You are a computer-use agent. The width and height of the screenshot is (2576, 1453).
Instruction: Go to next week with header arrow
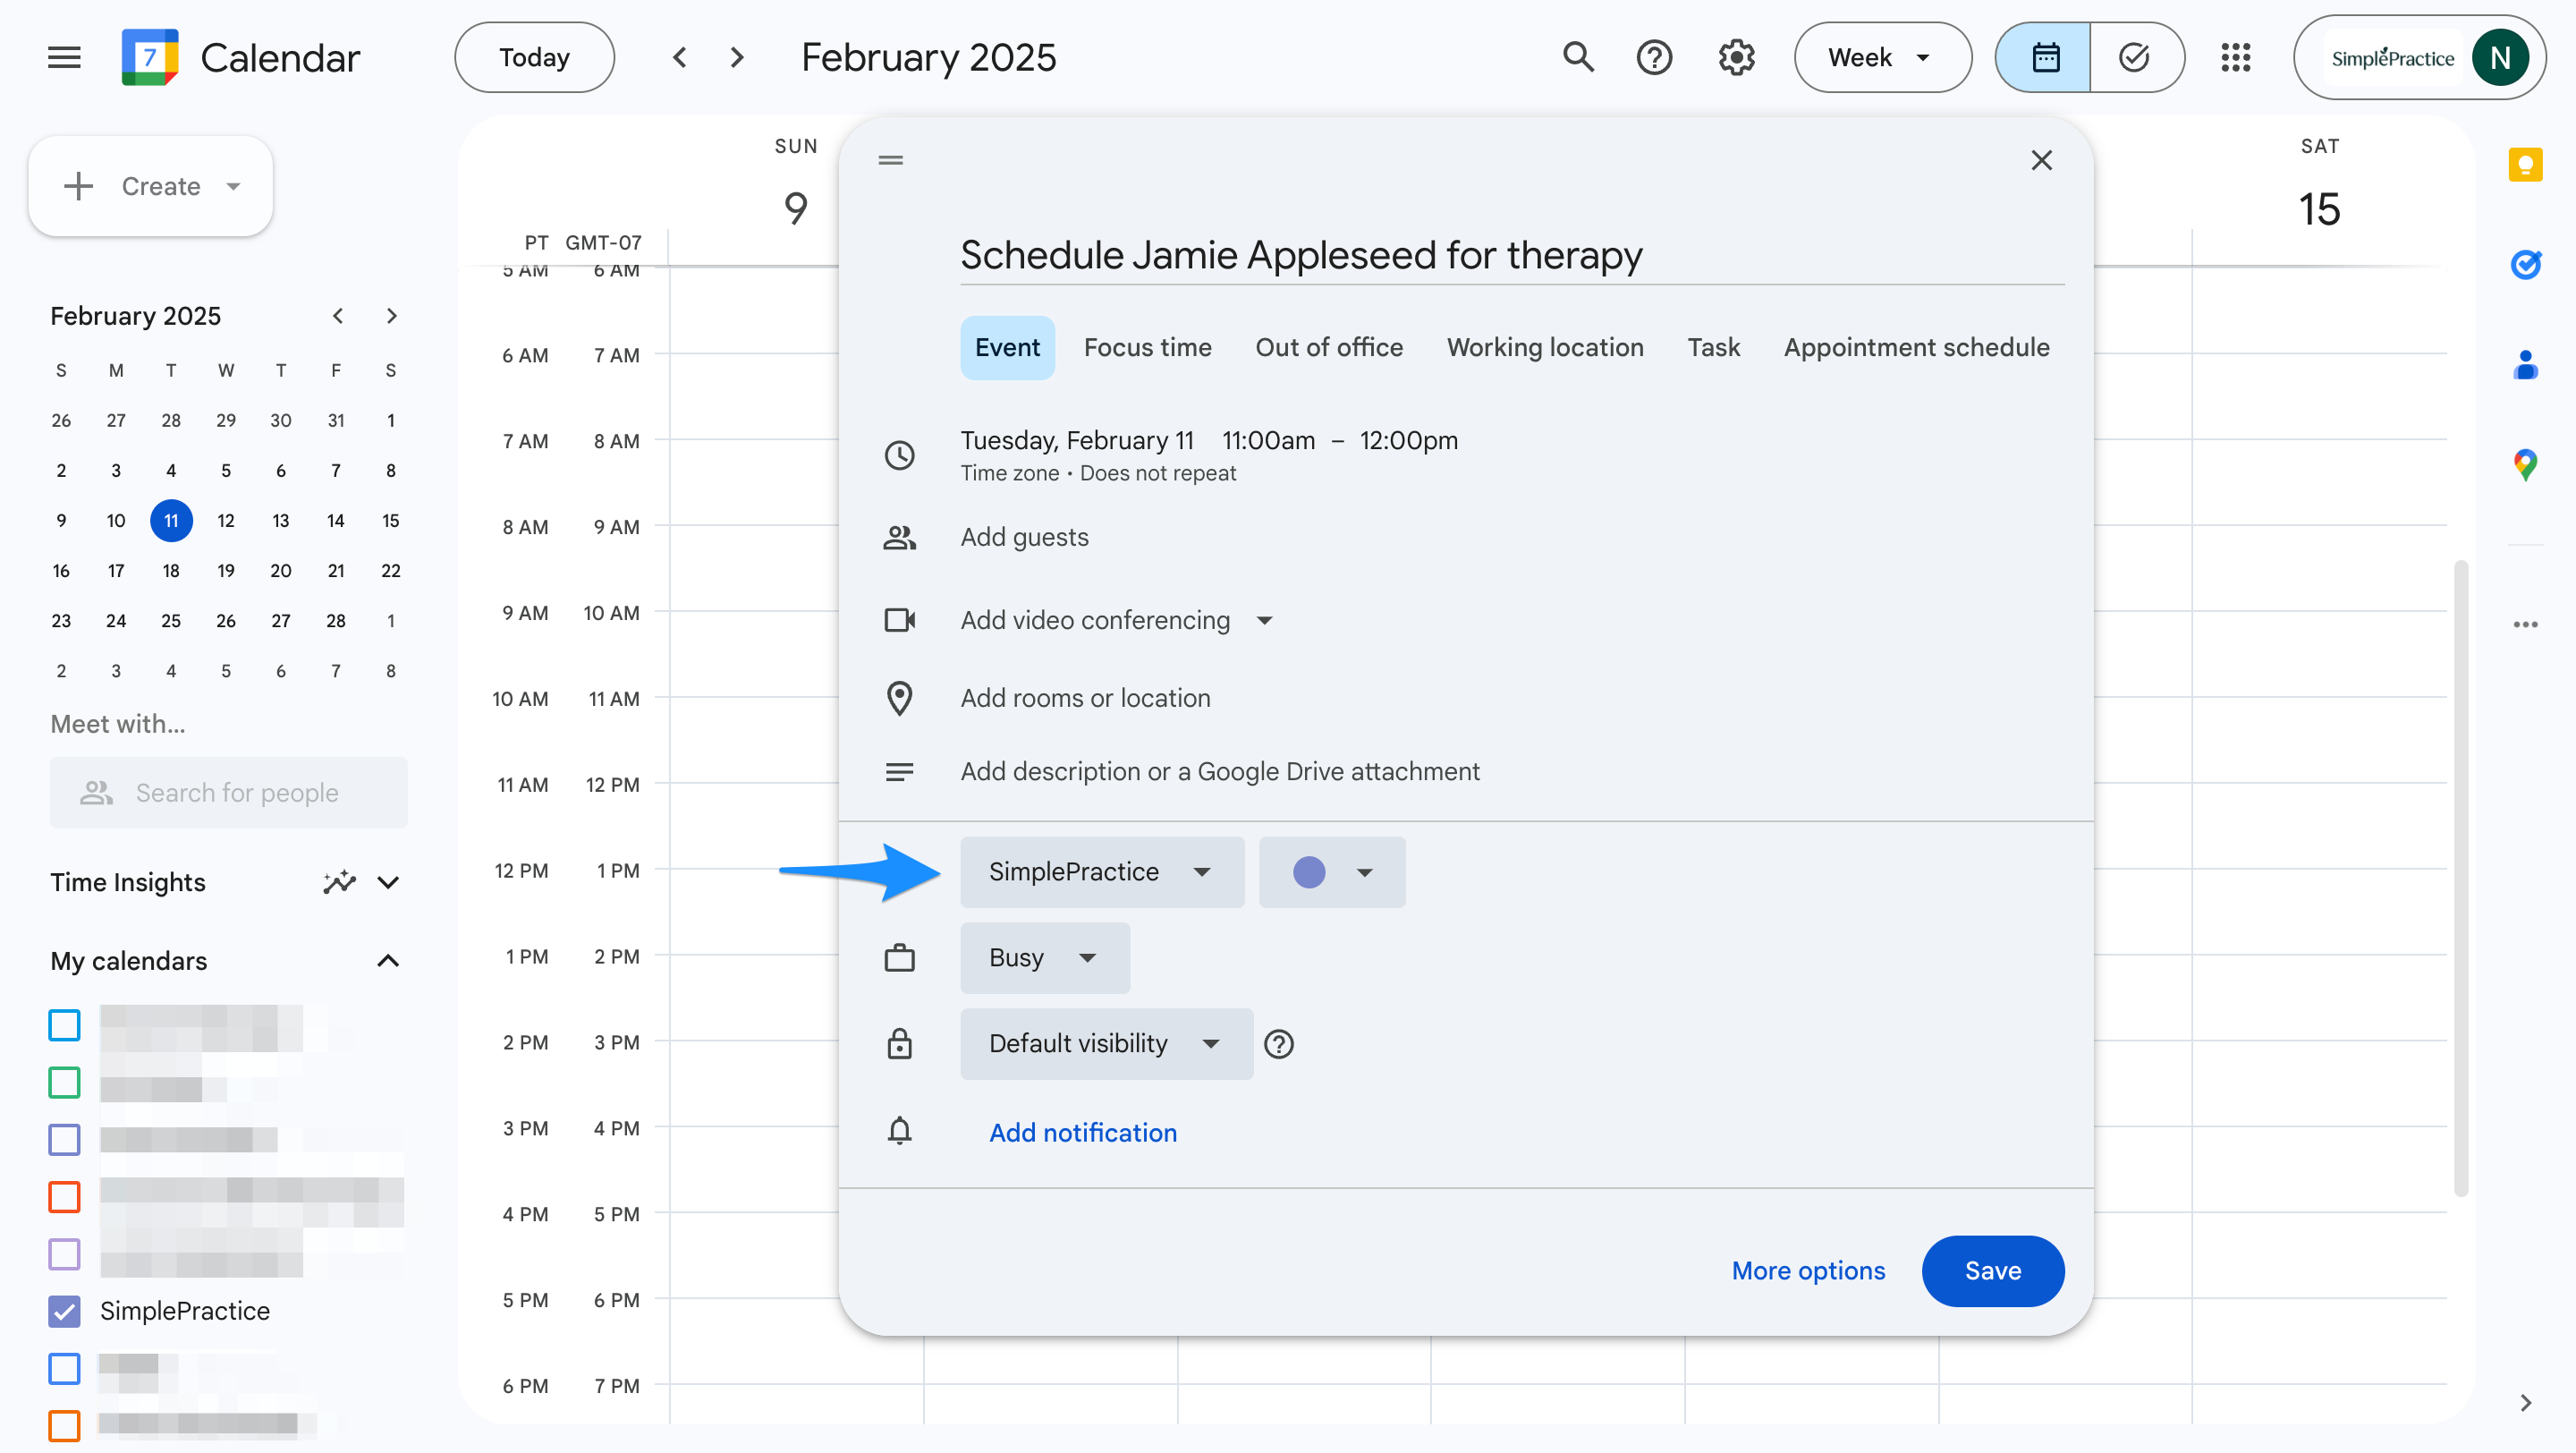(737, 57)
